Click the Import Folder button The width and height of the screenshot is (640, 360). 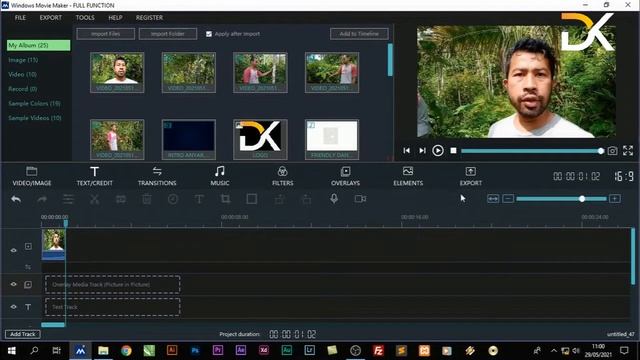pos(168,34)
